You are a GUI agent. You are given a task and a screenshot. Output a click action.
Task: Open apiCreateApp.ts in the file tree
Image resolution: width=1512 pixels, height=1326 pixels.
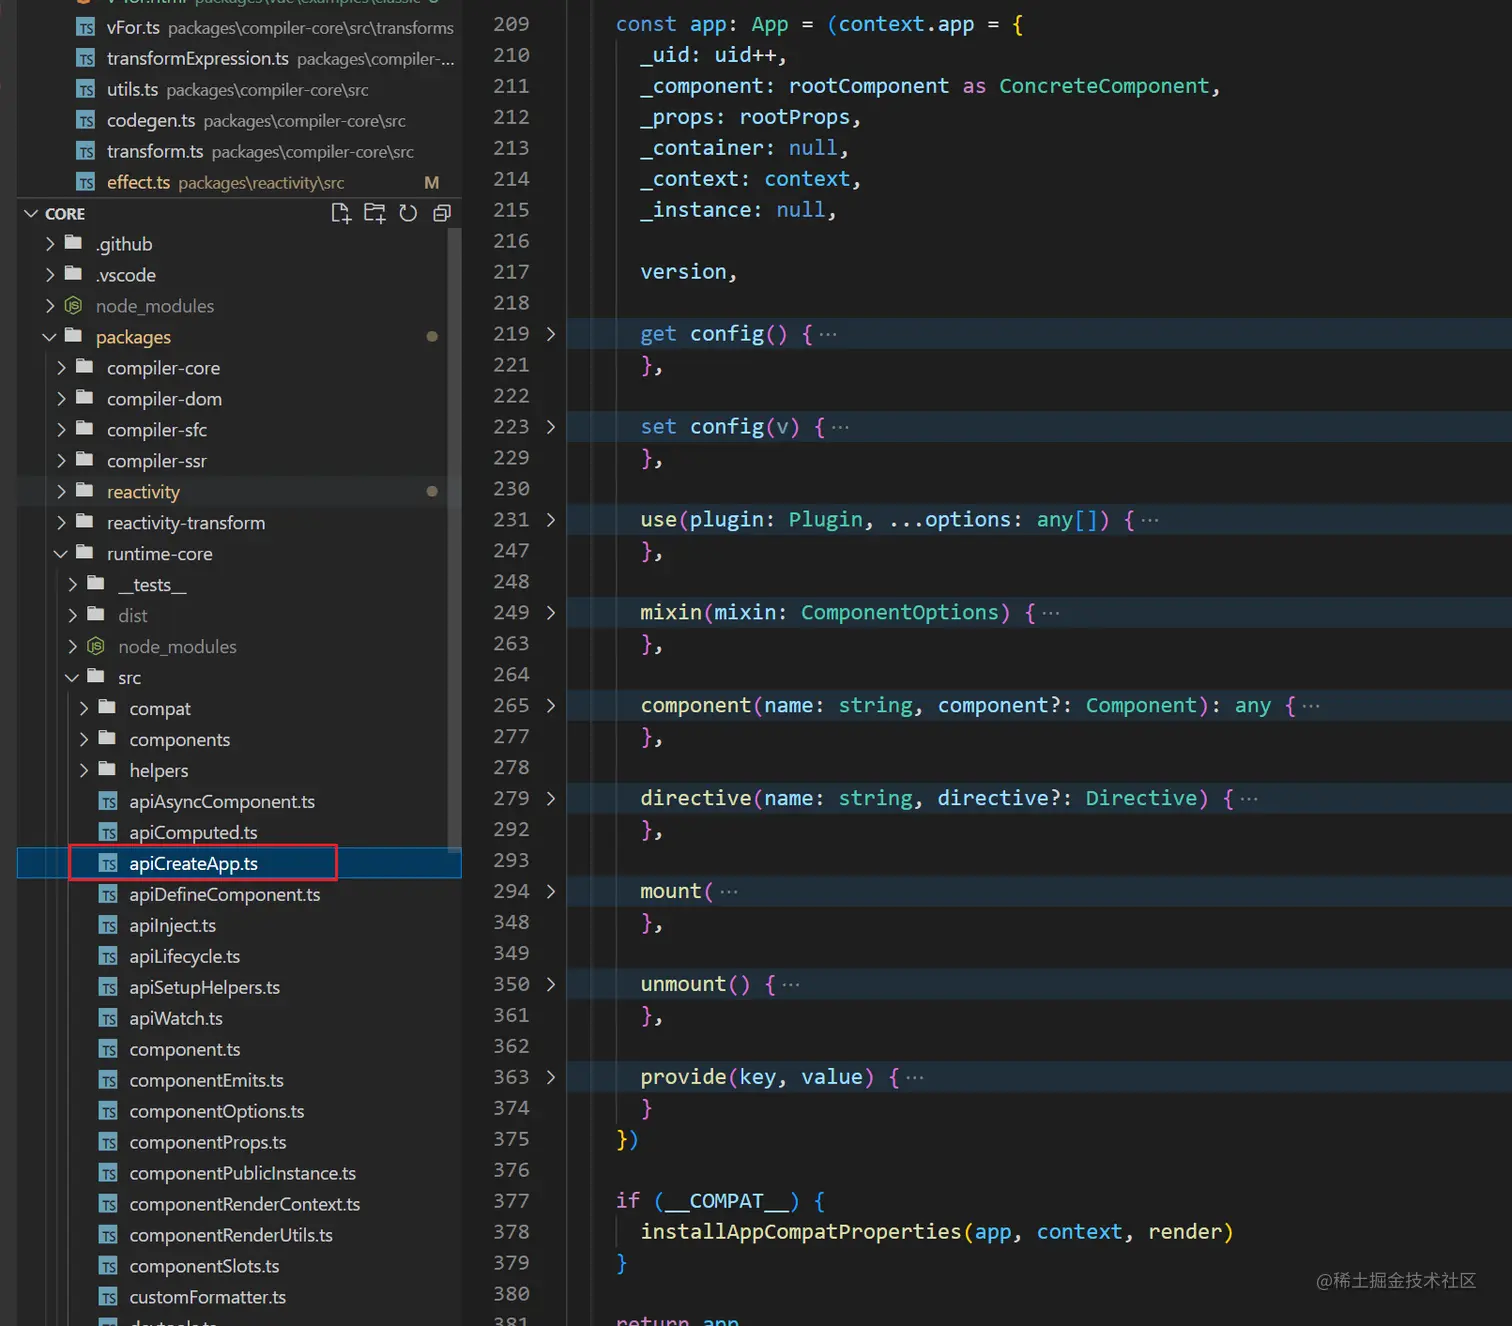tap(193, 864)
